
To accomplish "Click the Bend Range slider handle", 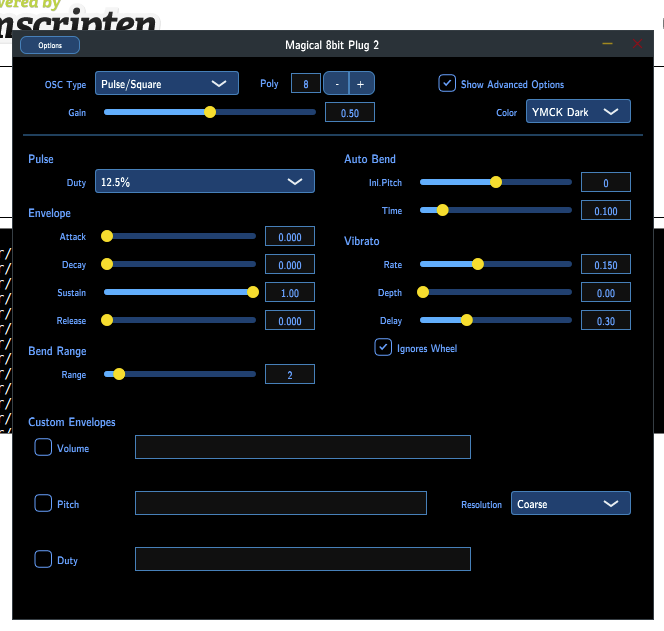I will pos(119,374).
